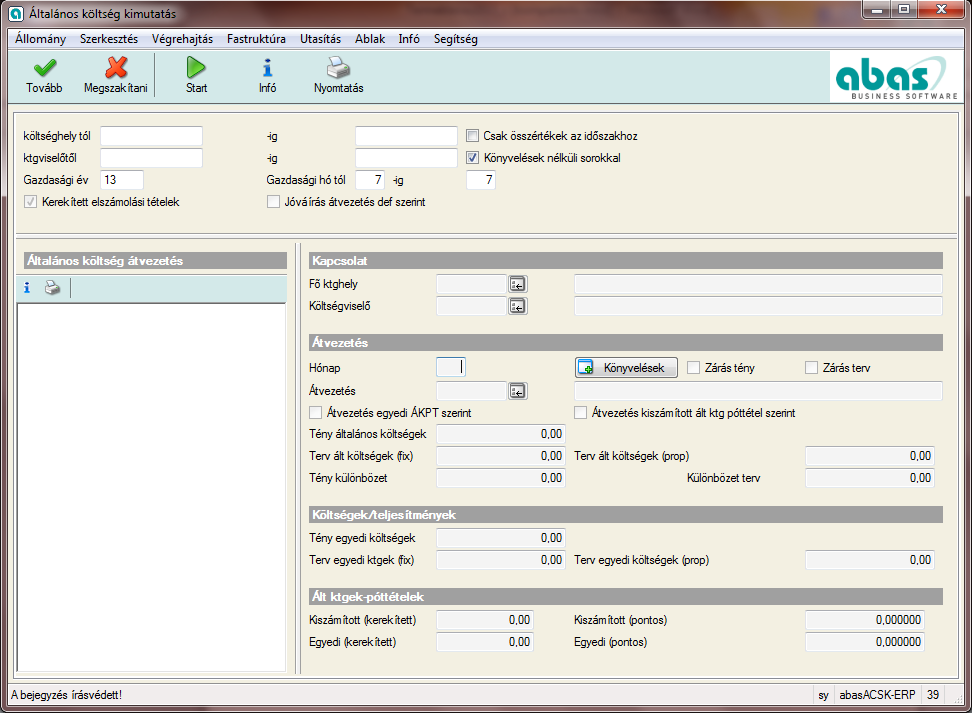
Task: Click the Tény egyedi költségek value
Action: (x=501, y=538)
